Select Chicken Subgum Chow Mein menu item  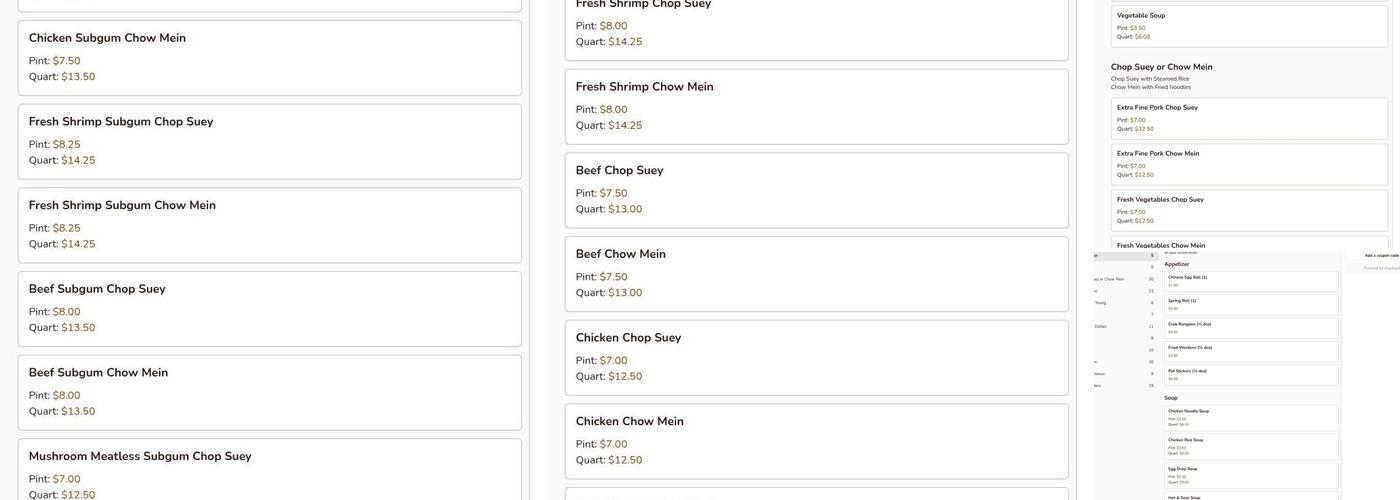pyautogui.click(x=269, y=57)
